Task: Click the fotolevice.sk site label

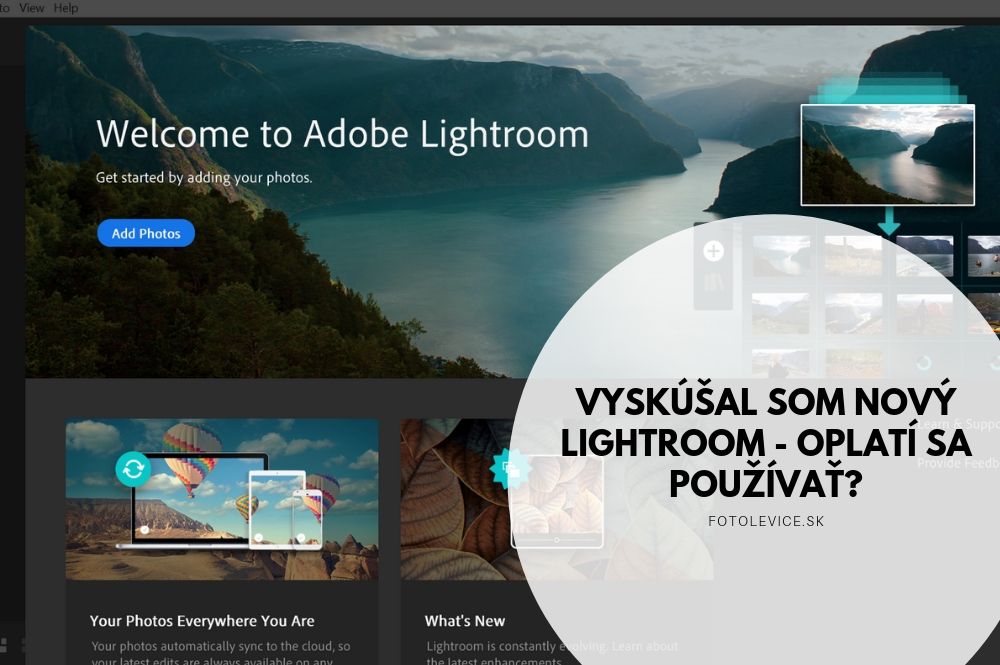Action: 766,521
